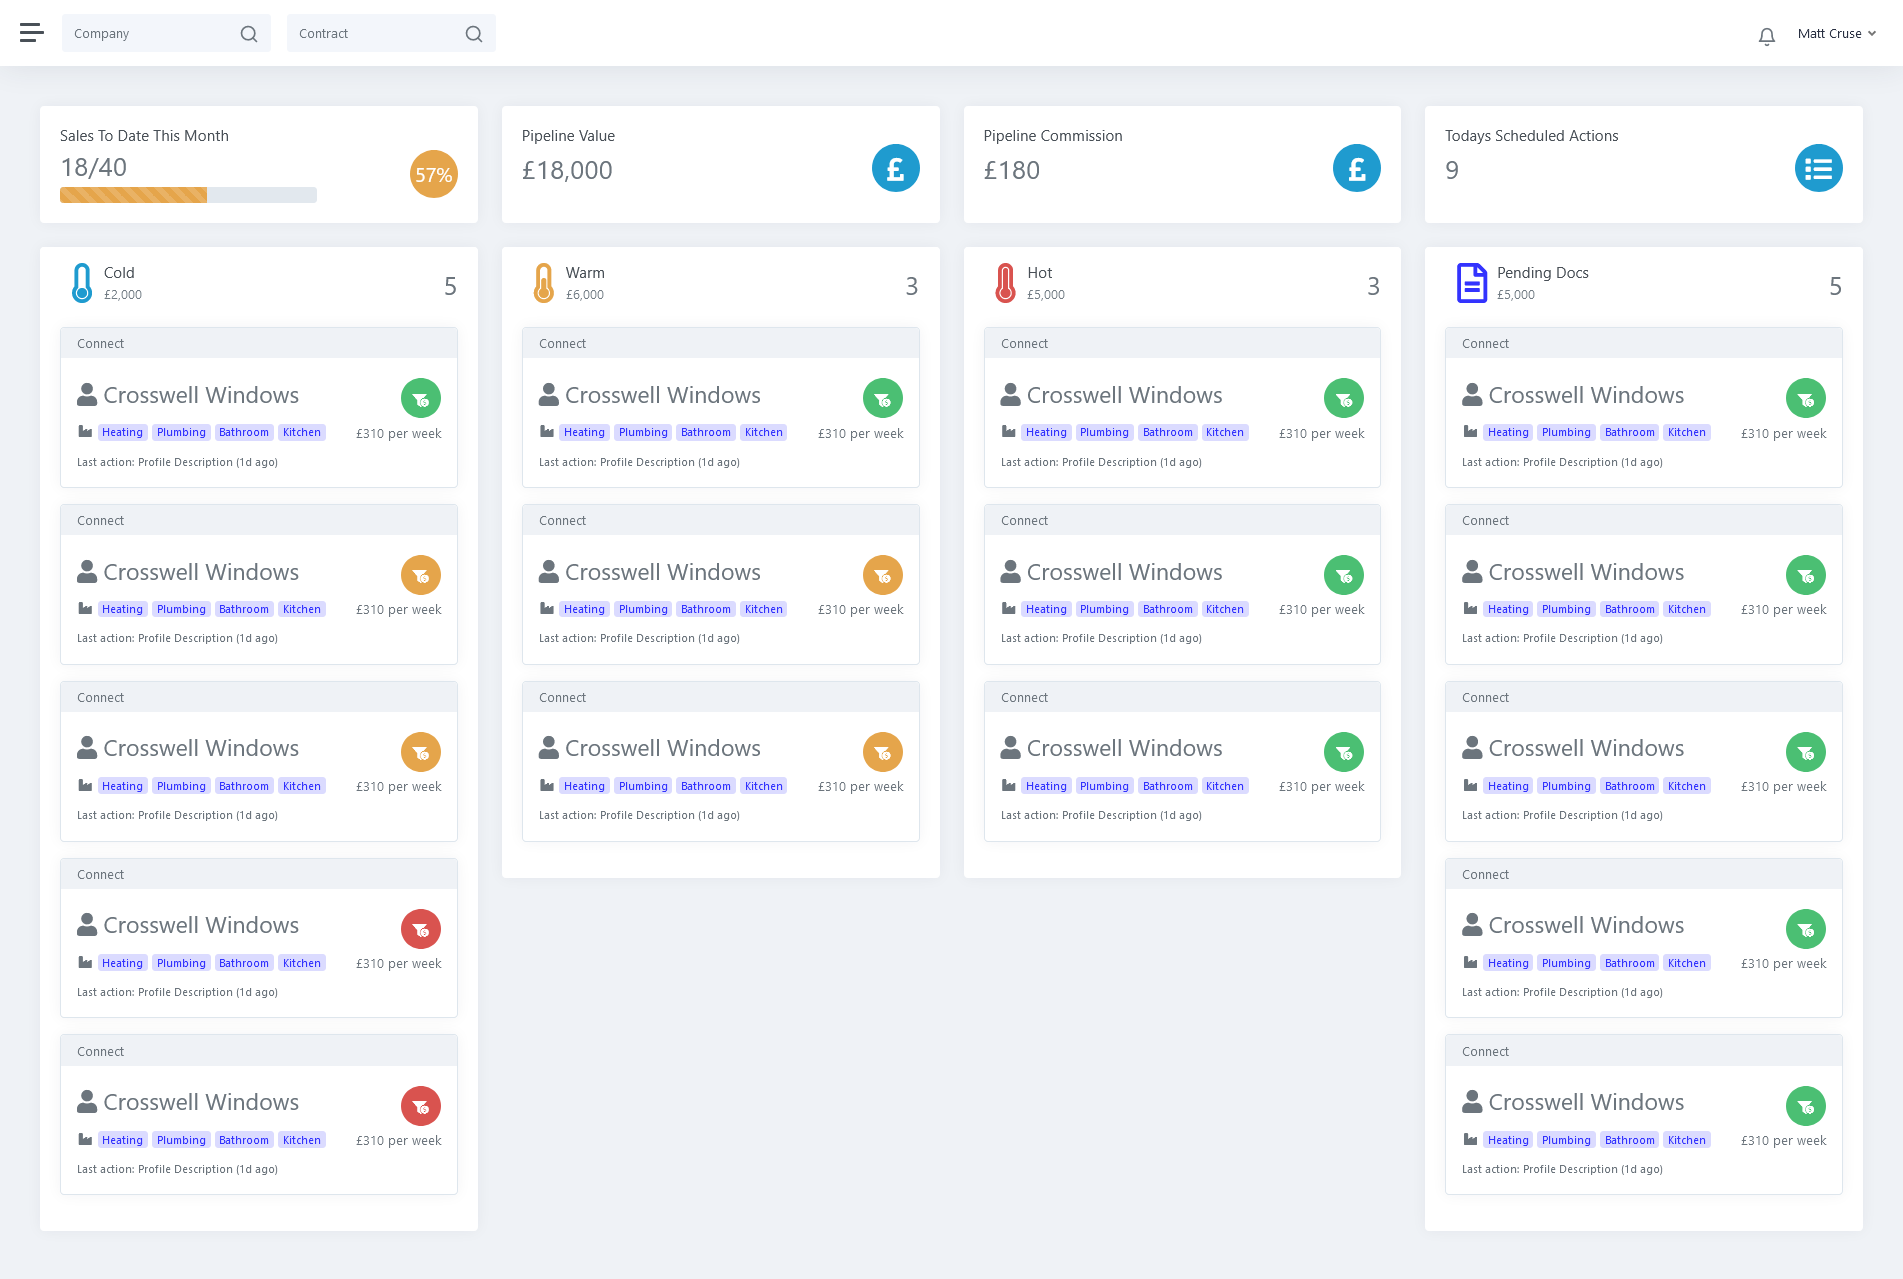
Task: Select Heating tag on first Warm card
Action: (x=584, y=433)
